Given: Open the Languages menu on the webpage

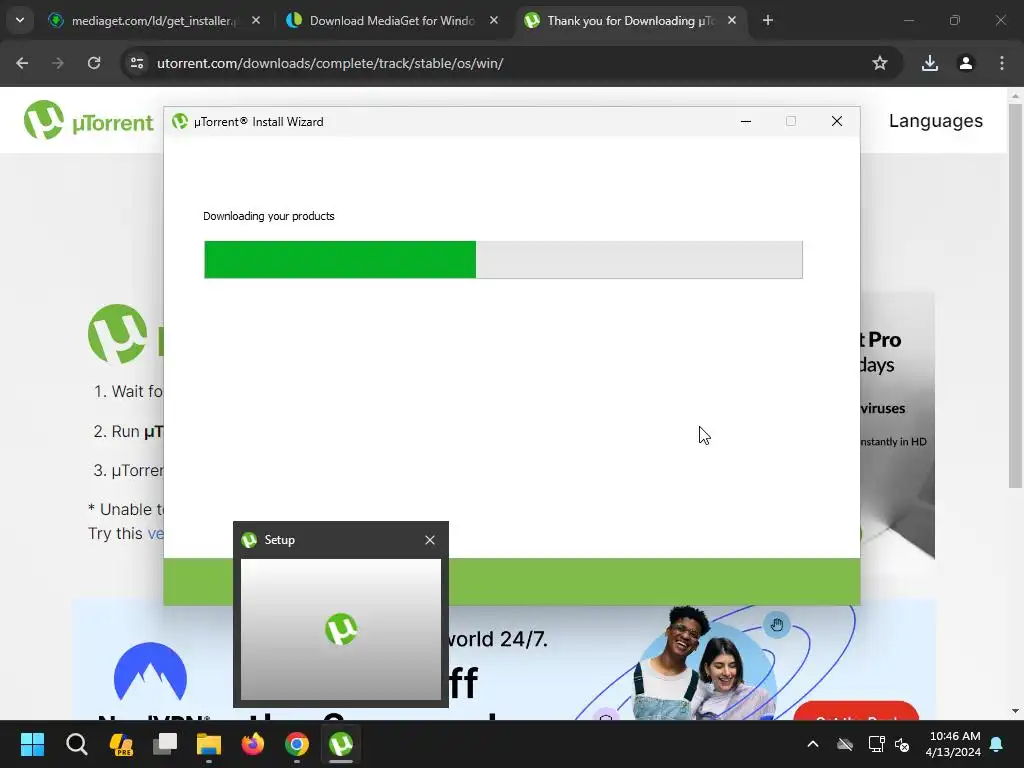Looking at the screenshot, I should point(935,121).
